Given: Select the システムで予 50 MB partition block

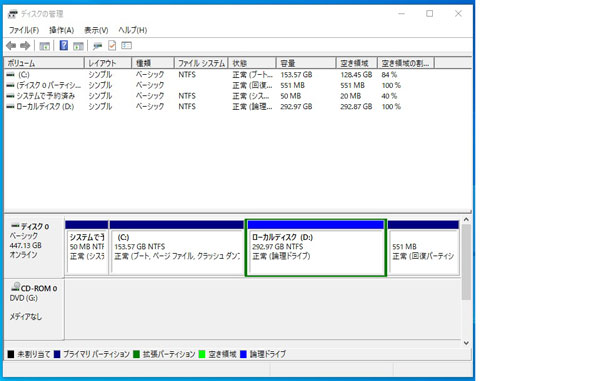Looking at the screenshot, I should coord(87,248).
